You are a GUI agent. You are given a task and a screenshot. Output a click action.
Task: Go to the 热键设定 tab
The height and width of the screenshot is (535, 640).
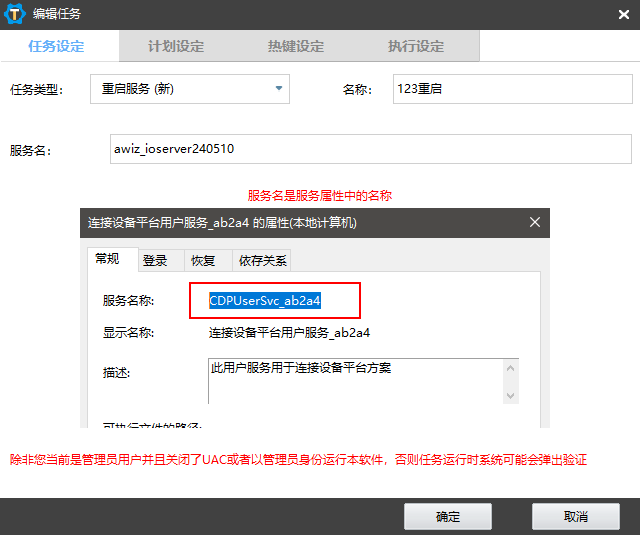[x=296, y=47]
